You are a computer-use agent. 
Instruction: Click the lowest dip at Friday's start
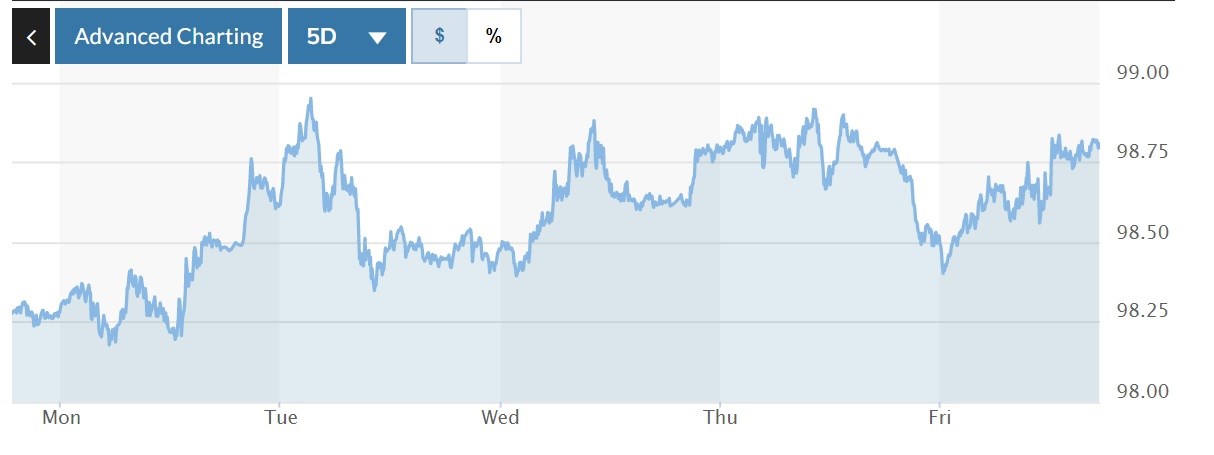click(x=943, y=272)
